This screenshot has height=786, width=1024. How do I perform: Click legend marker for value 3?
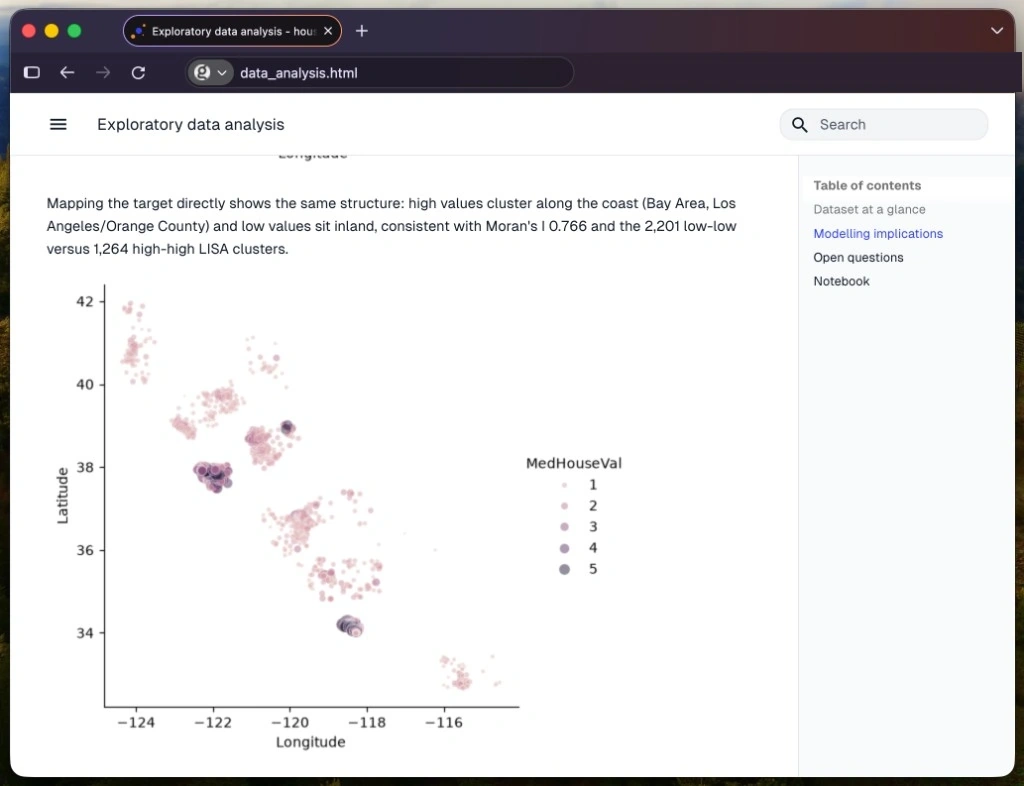coord(564,527)
